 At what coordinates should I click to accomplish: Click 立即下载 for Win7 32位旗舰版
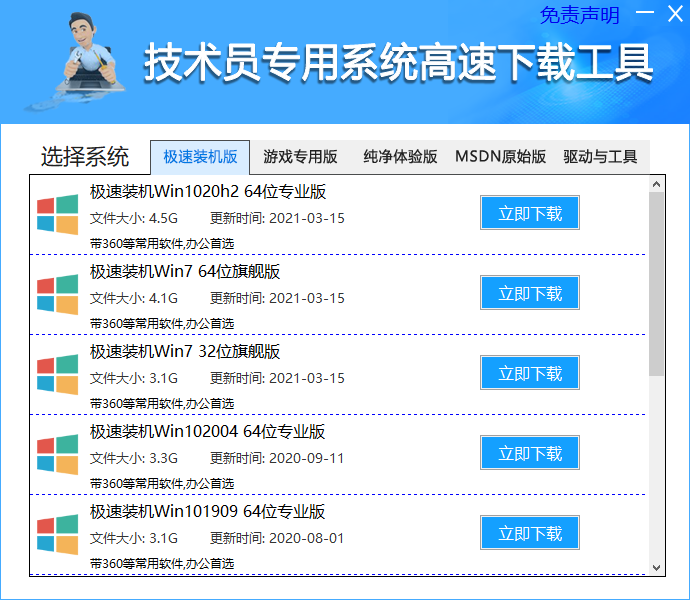pos(530,373)
